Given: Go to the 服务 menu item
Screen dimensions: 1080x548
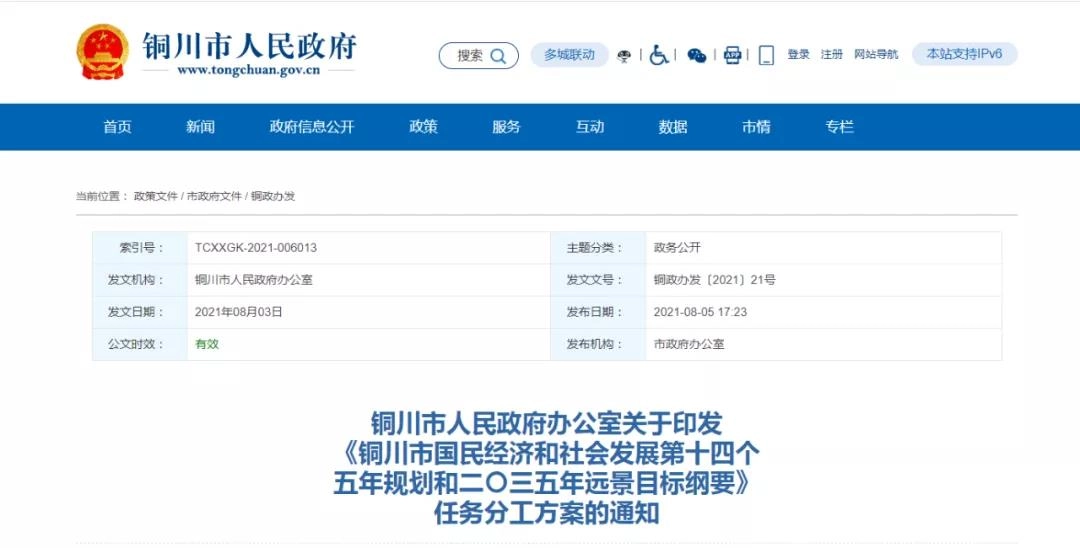Looking at the screenshot, I should pos(506,127).
